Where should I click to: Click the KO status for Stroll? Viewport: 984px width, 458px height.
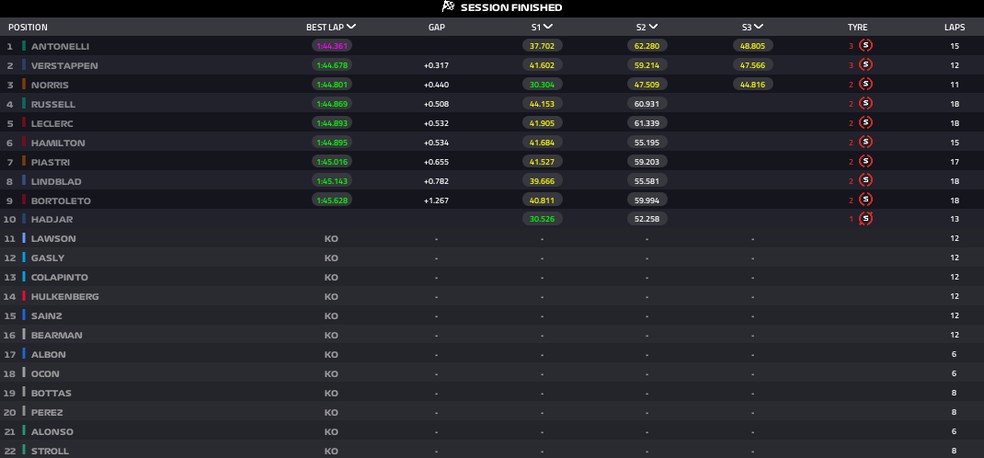click(x=331, y=451)
